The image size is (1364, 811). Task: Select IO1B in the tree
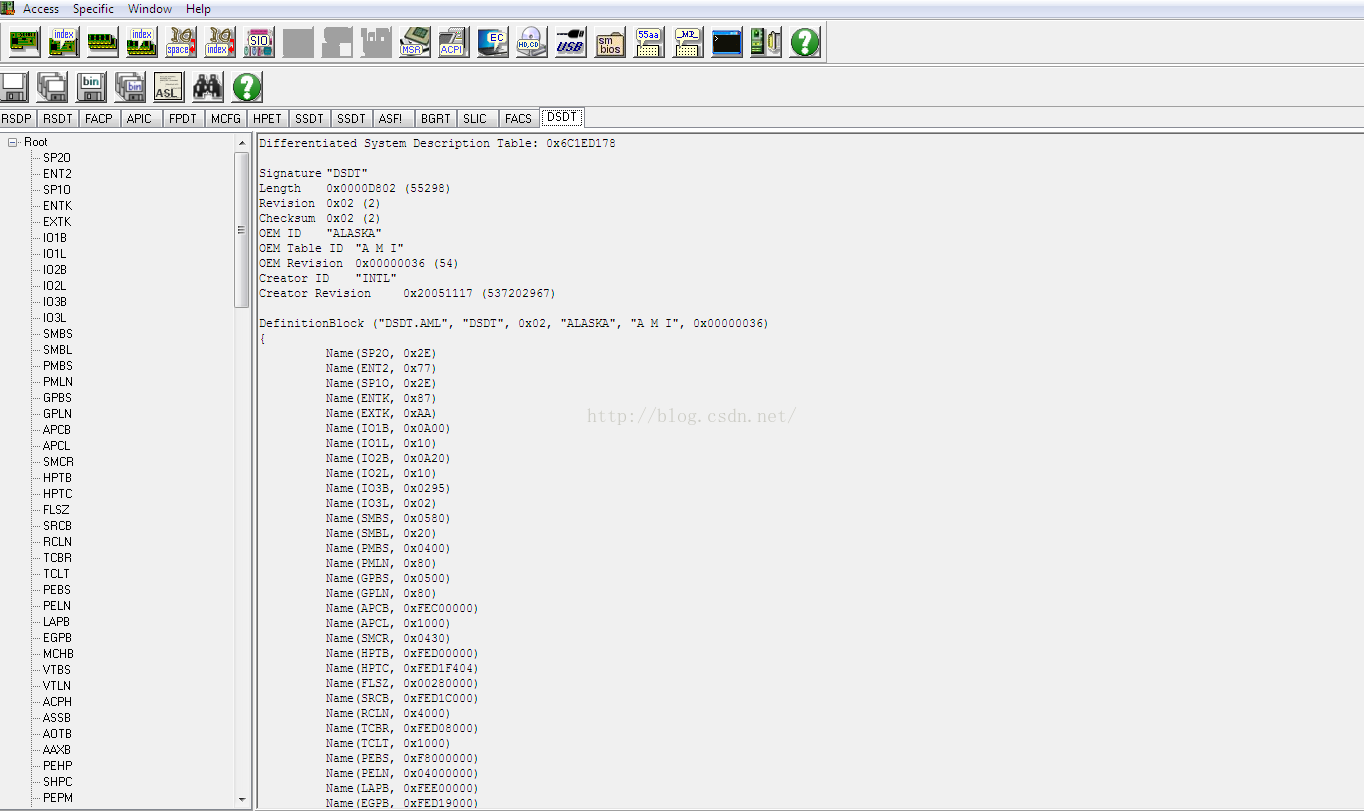[x=55, y=238]
